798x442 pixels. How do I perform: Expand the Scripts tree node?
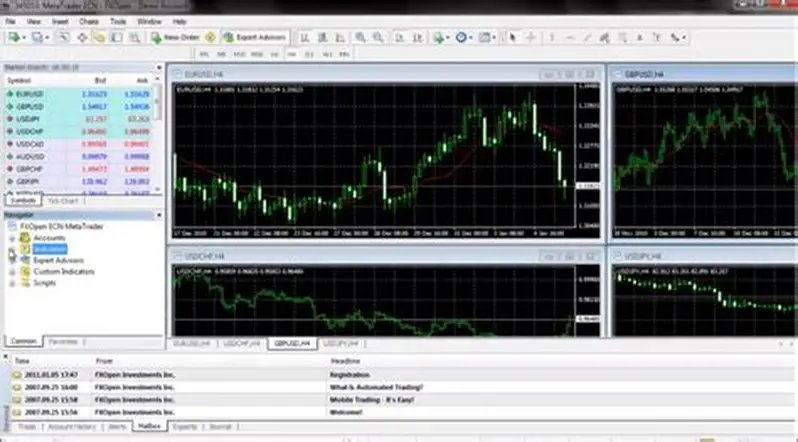point(12,283)
